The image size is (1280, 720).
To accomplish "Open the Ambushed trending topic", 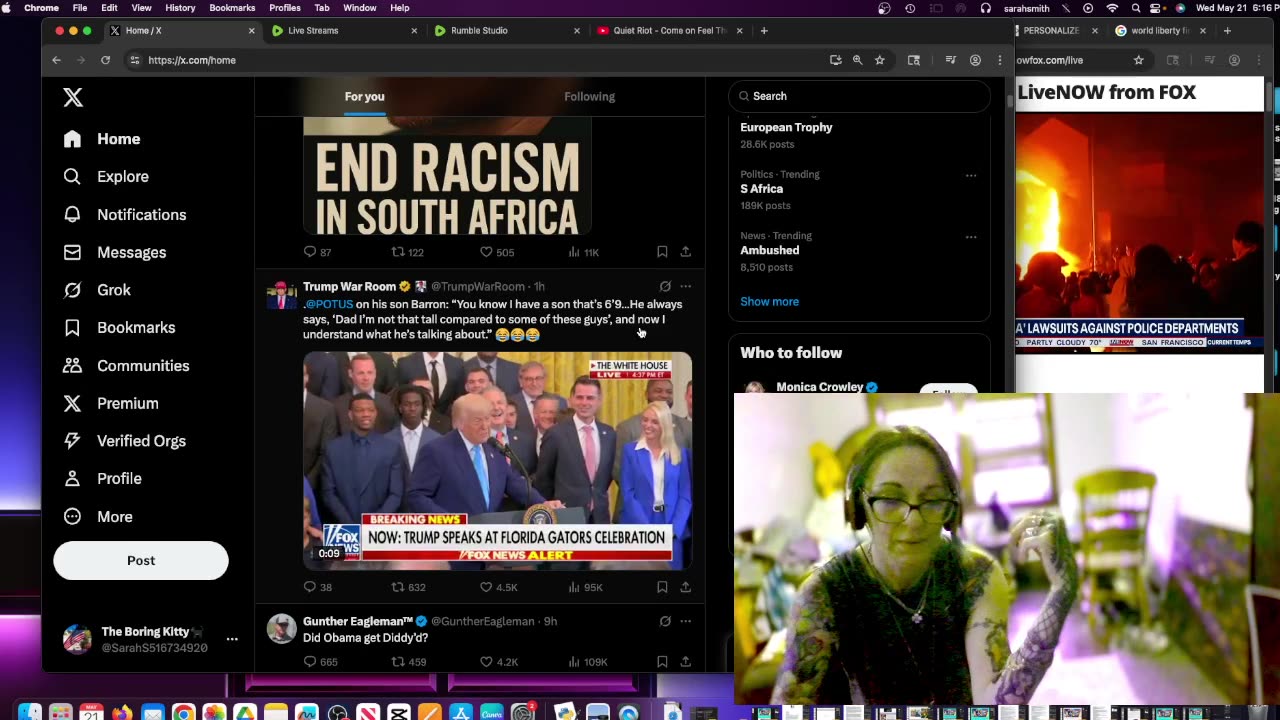I will [x=769, y=251].
